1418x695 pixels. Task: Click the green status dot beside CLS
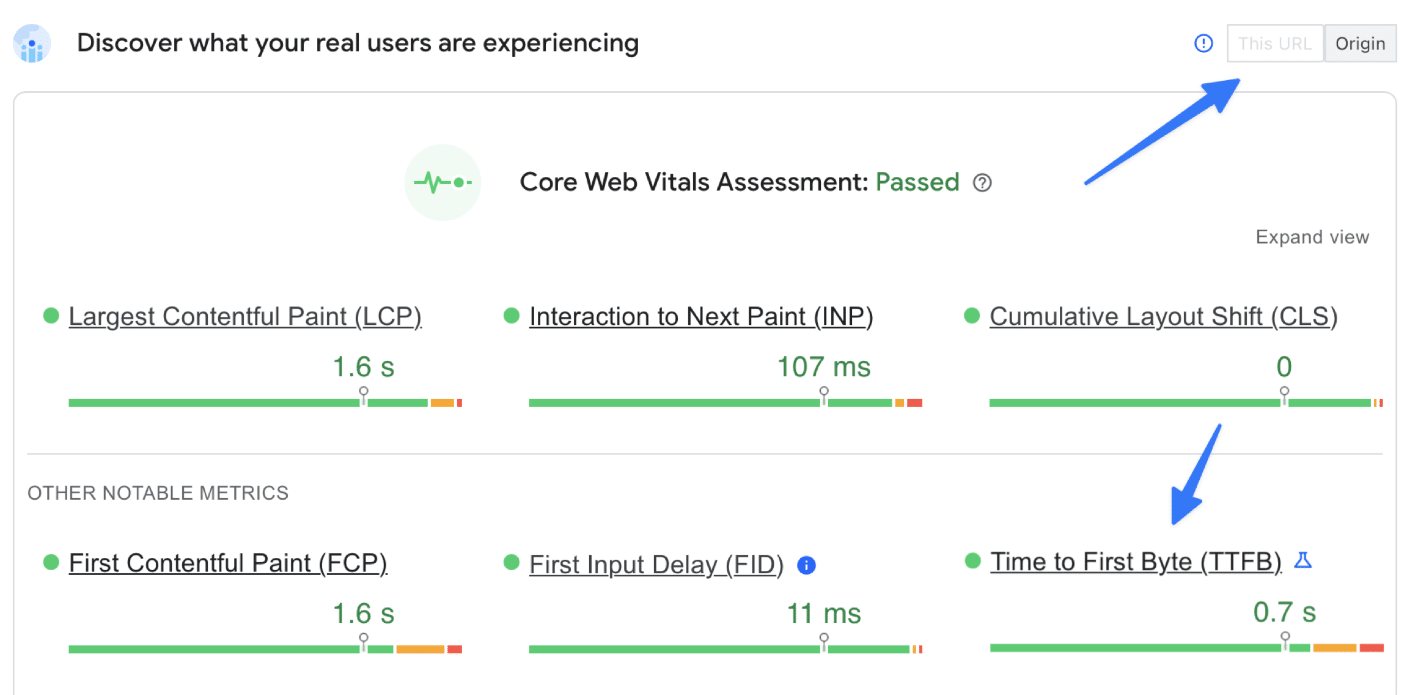point(970,315)
